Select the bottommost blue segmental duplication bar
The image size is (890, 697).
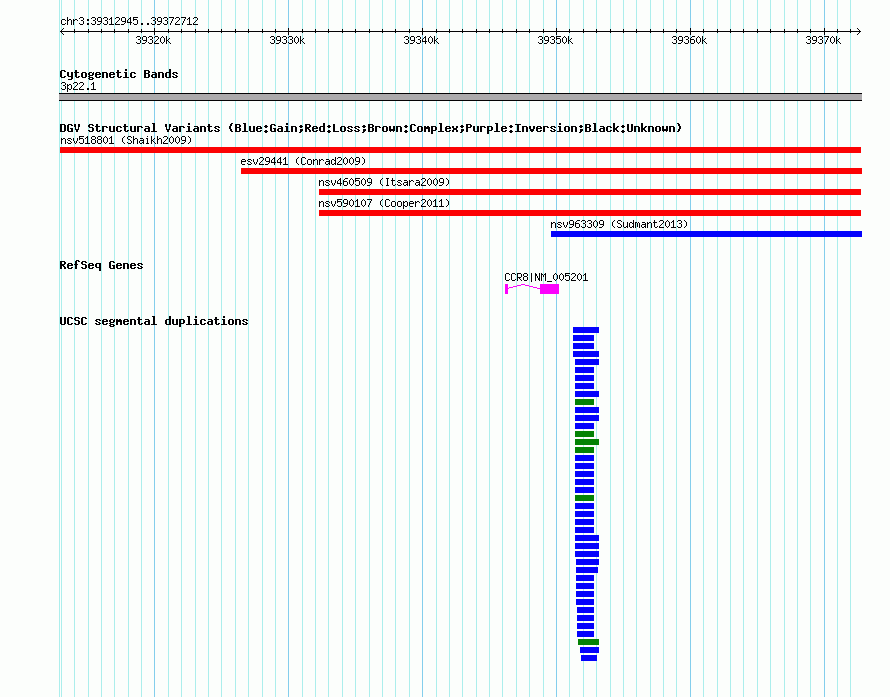589,658
